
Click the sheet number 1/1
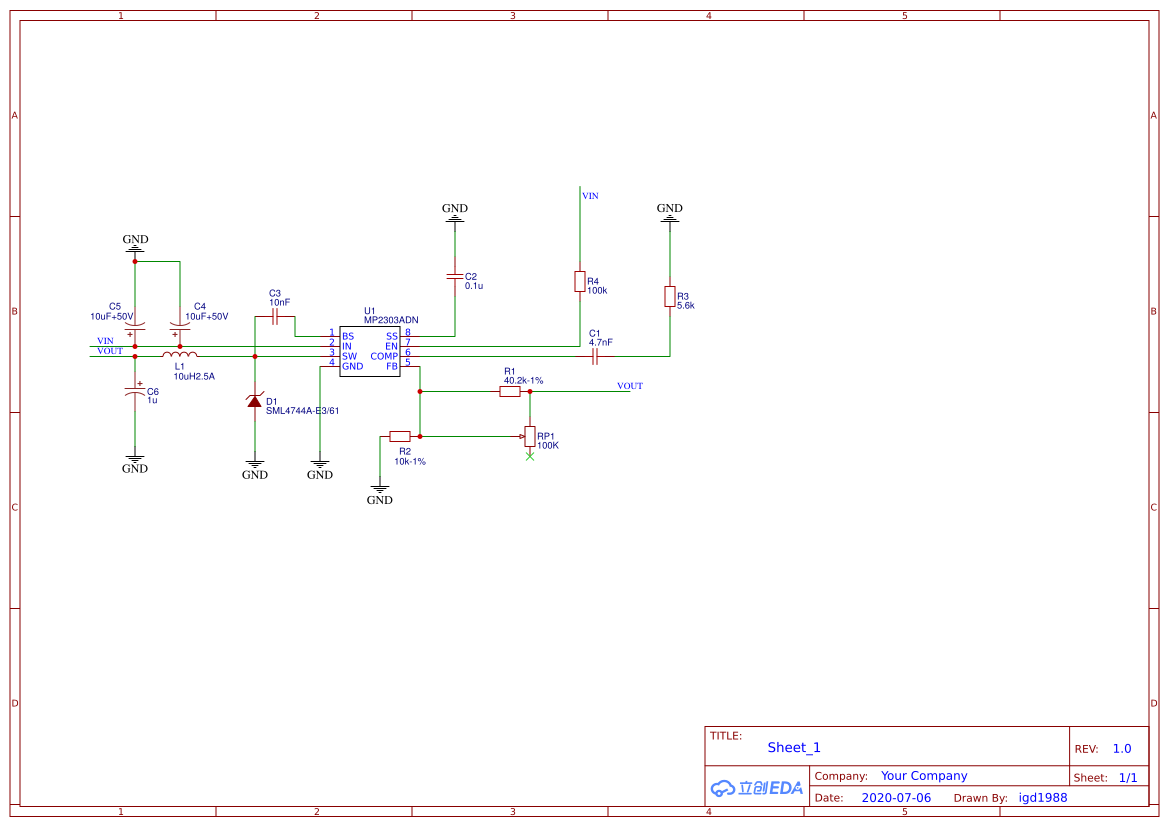1128,778
